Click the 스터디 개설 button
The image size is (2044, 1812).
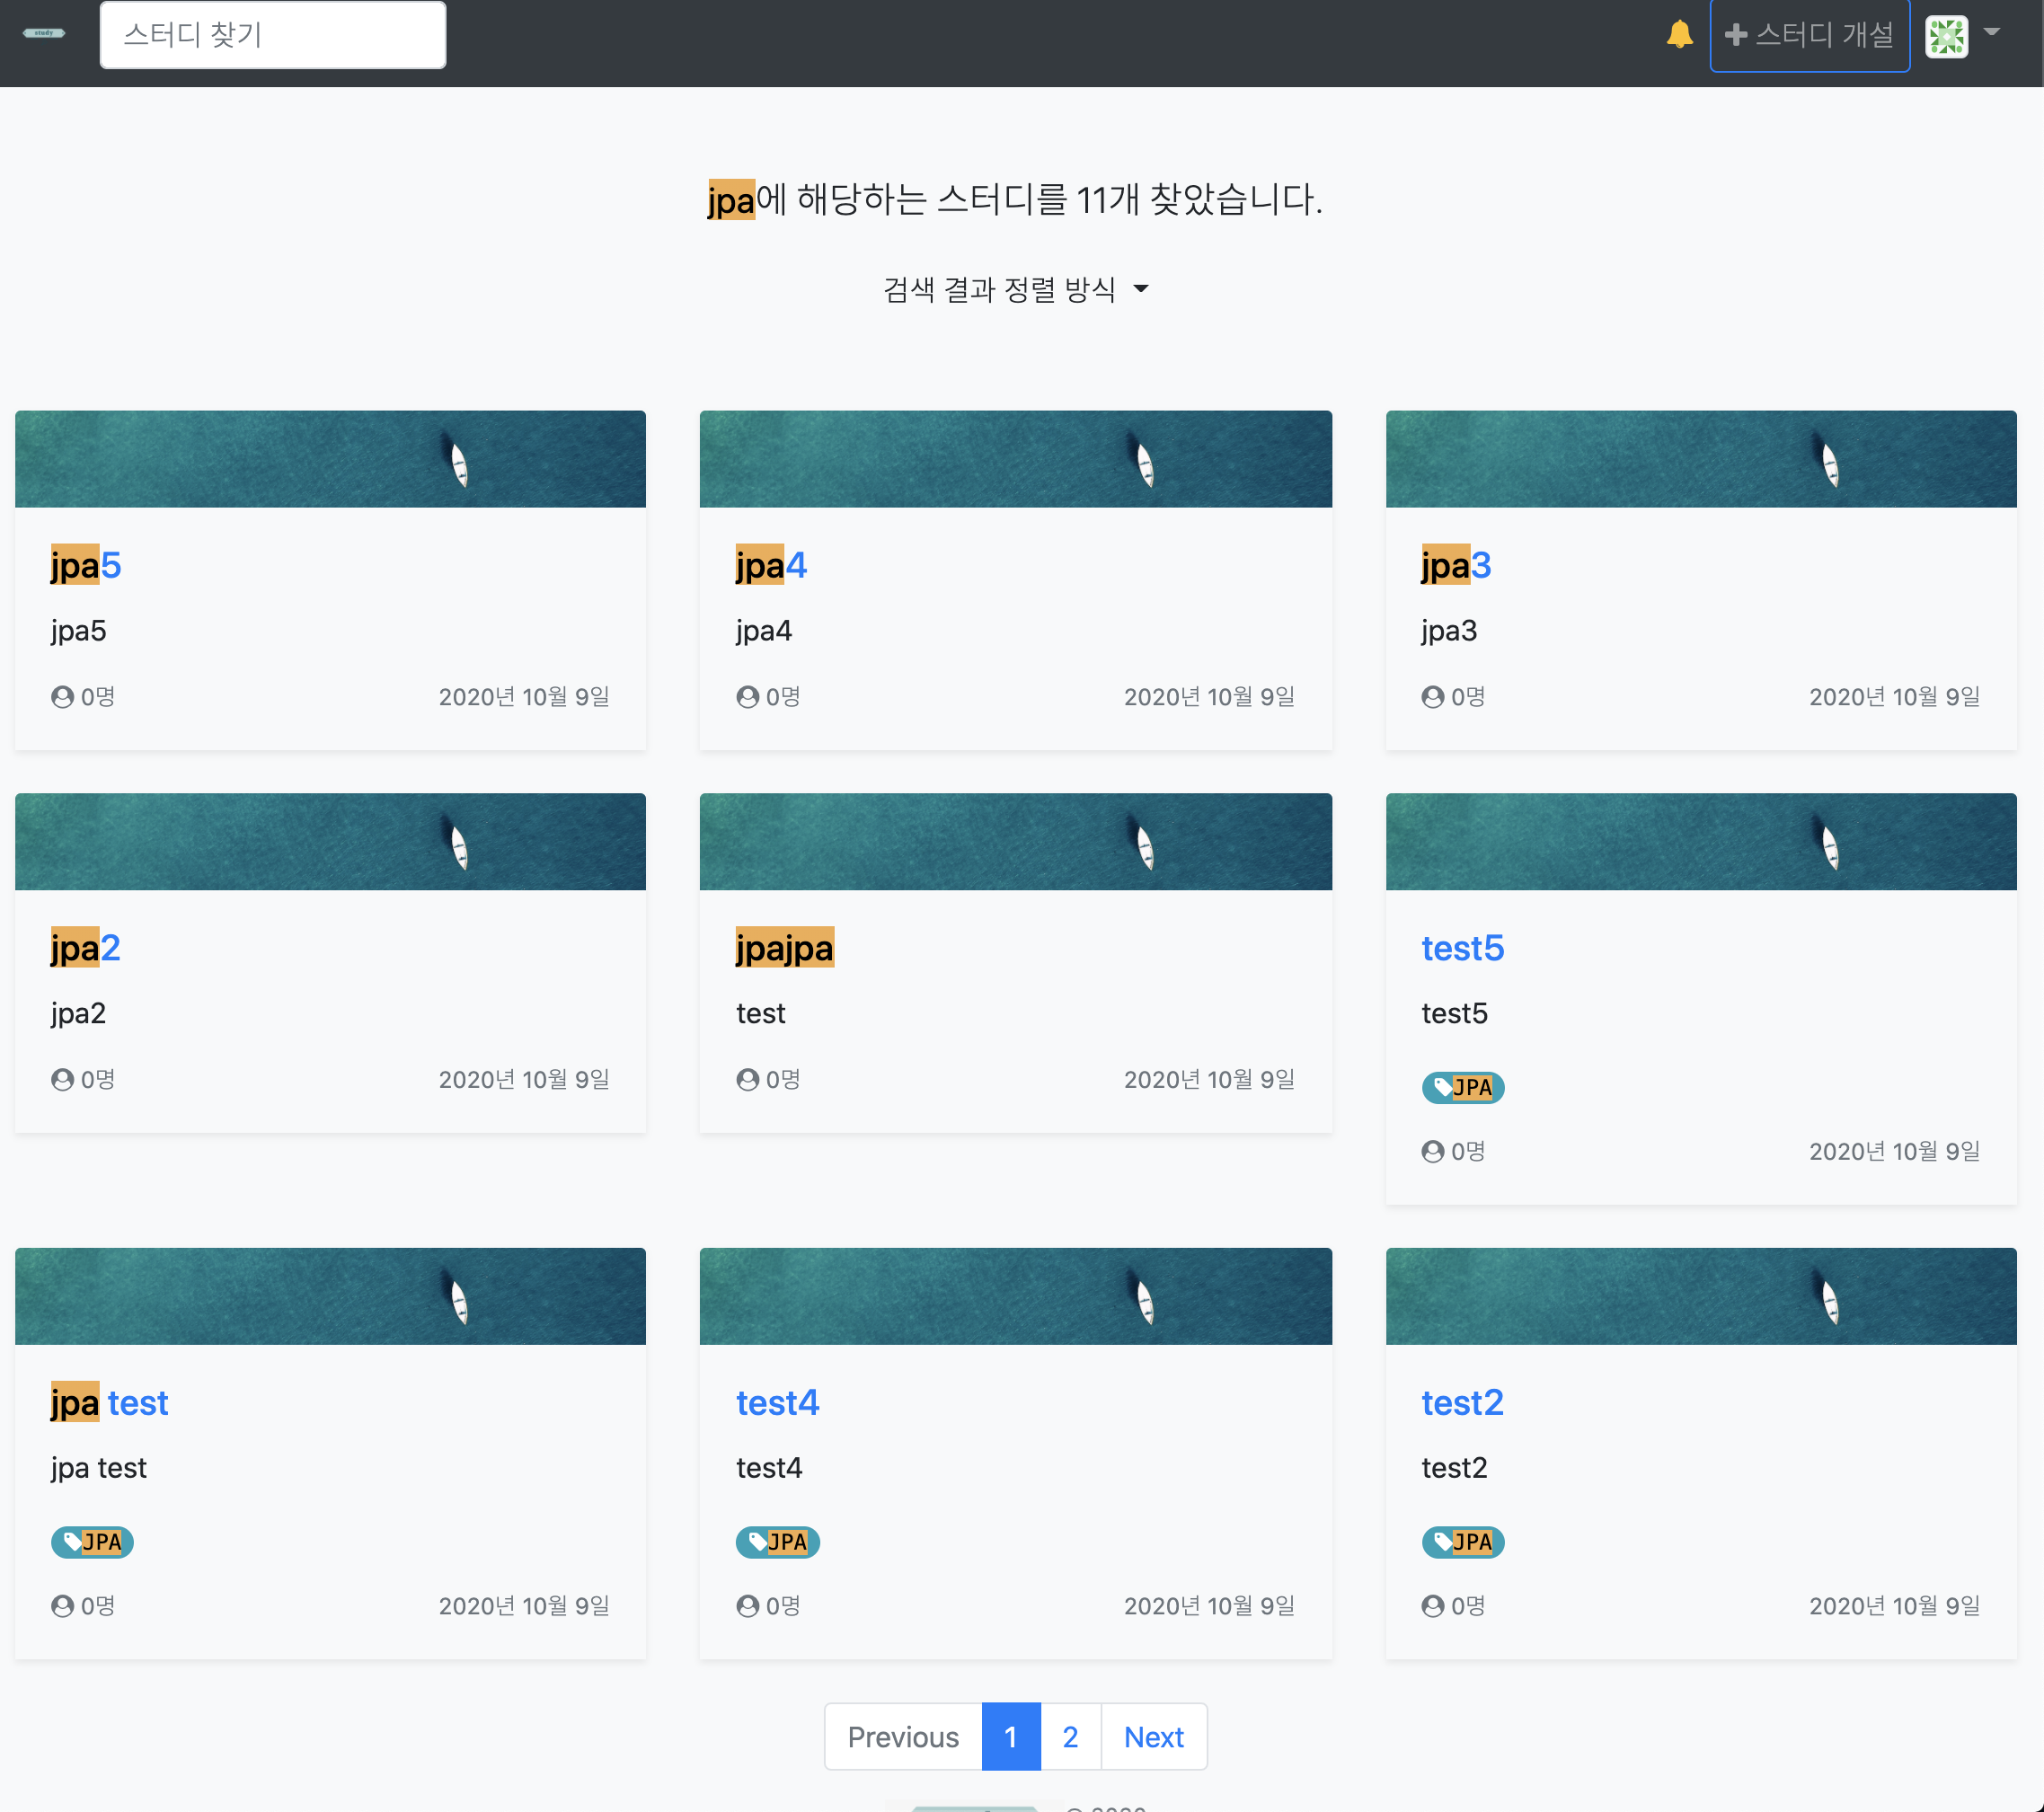tap(1810, 35)
